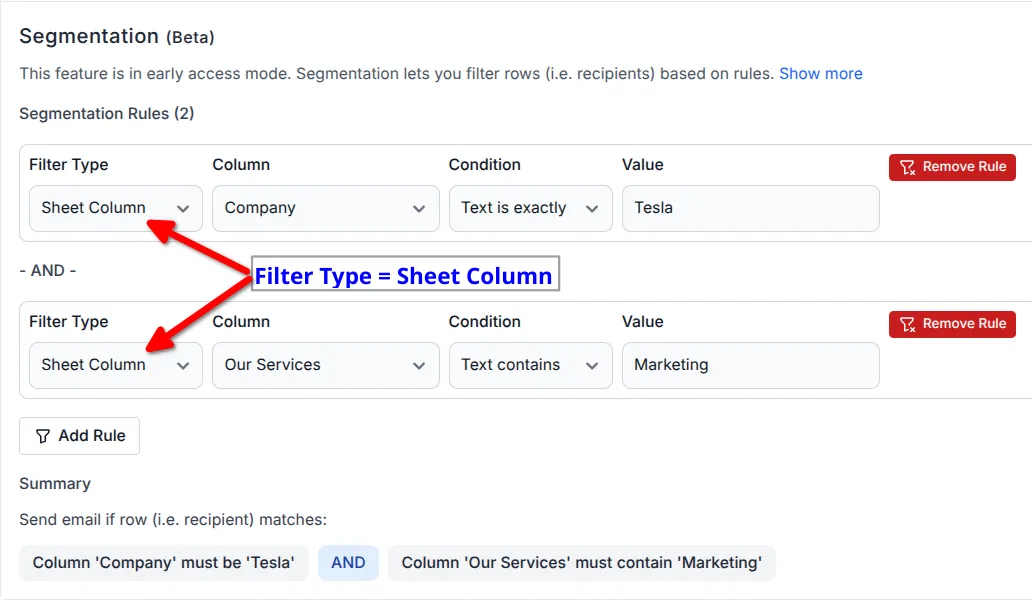Click the value field containing 'Tesla'

pos(749,208)
